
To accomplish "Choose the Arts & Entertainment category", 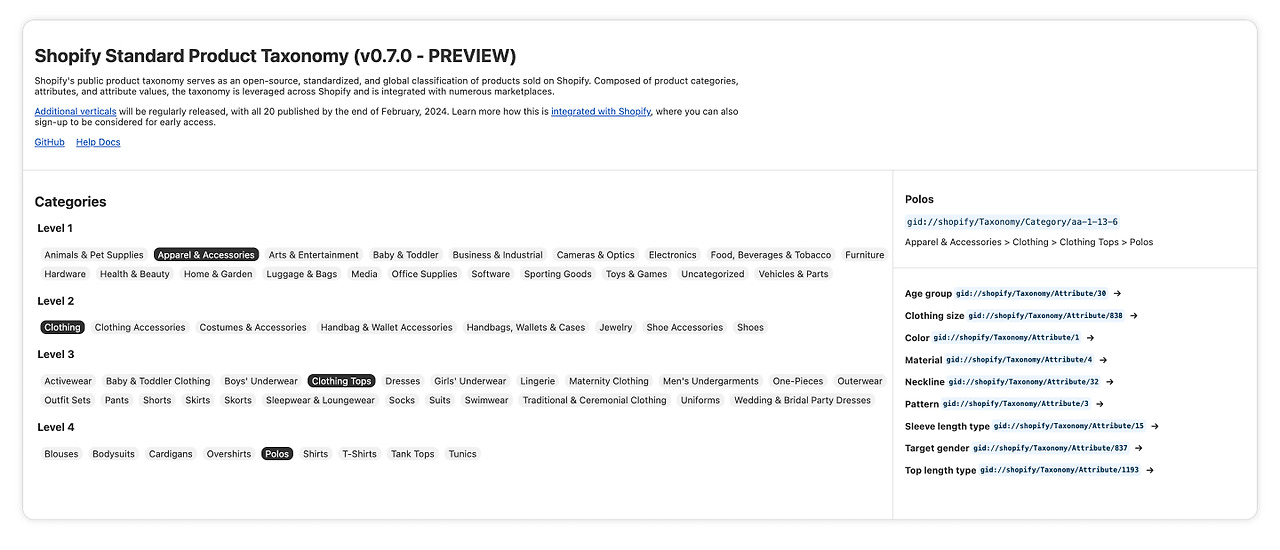I will pyautogui.click(x=314, y=255).
